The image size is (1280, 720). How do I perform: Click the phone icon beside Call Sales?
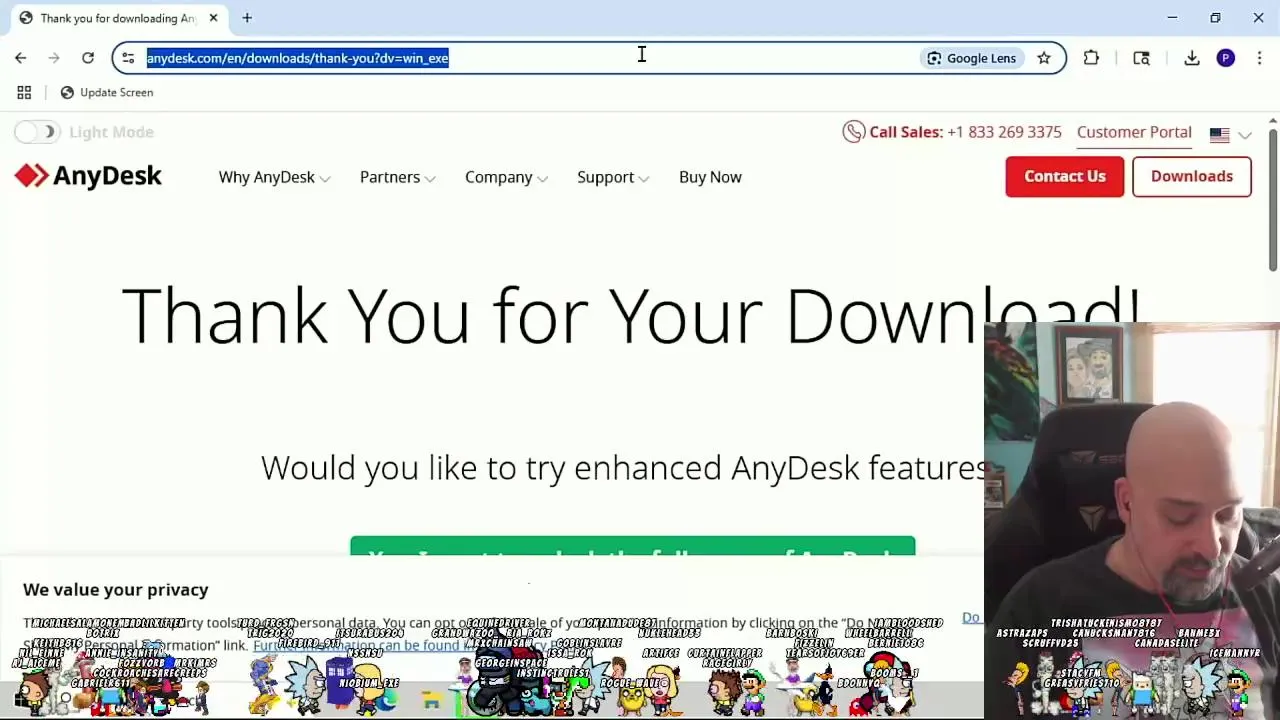[x=853, y=132]
